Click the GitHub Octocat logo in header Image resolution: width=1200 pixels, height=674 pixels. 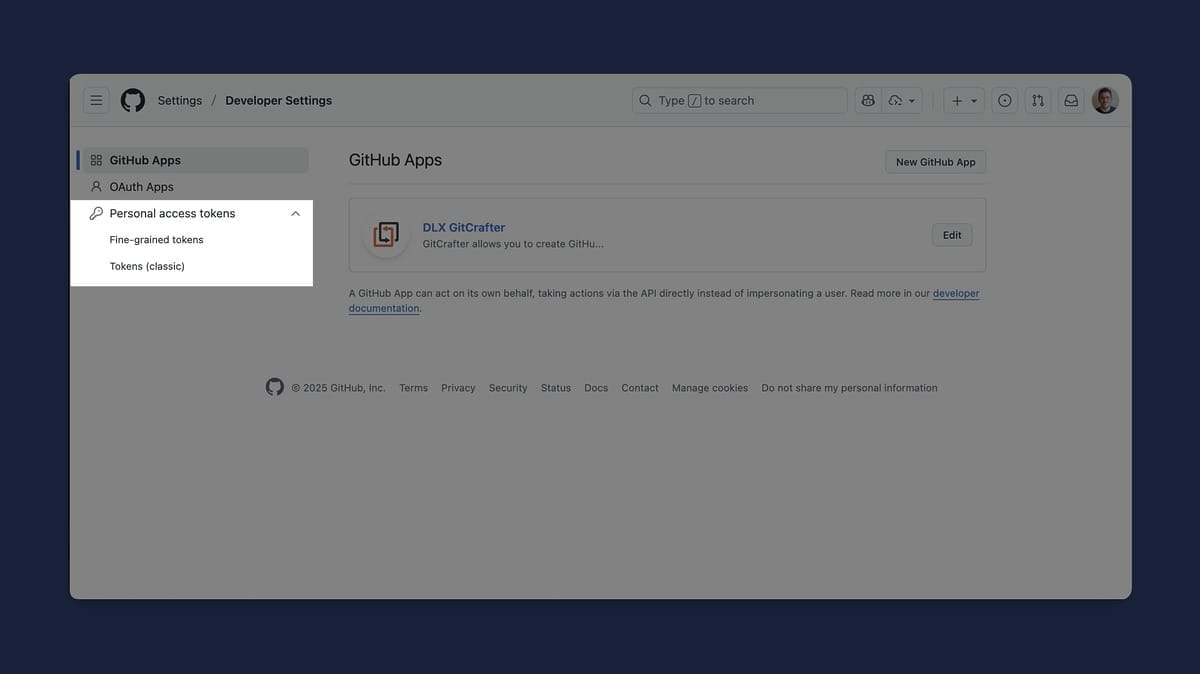coord(133,100)
